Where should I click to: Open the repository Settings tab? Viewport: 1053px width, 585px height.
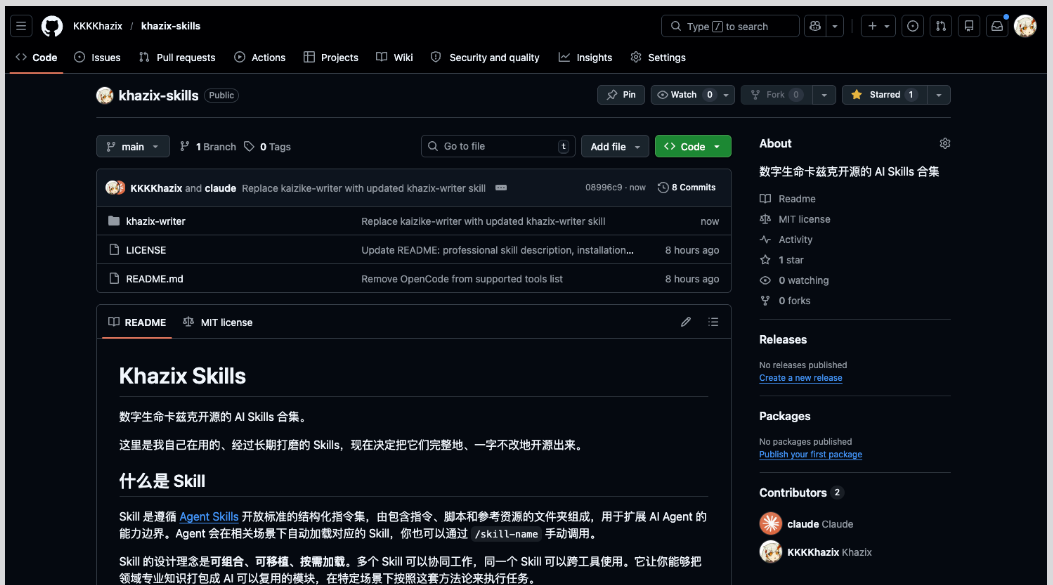(658, 58)
